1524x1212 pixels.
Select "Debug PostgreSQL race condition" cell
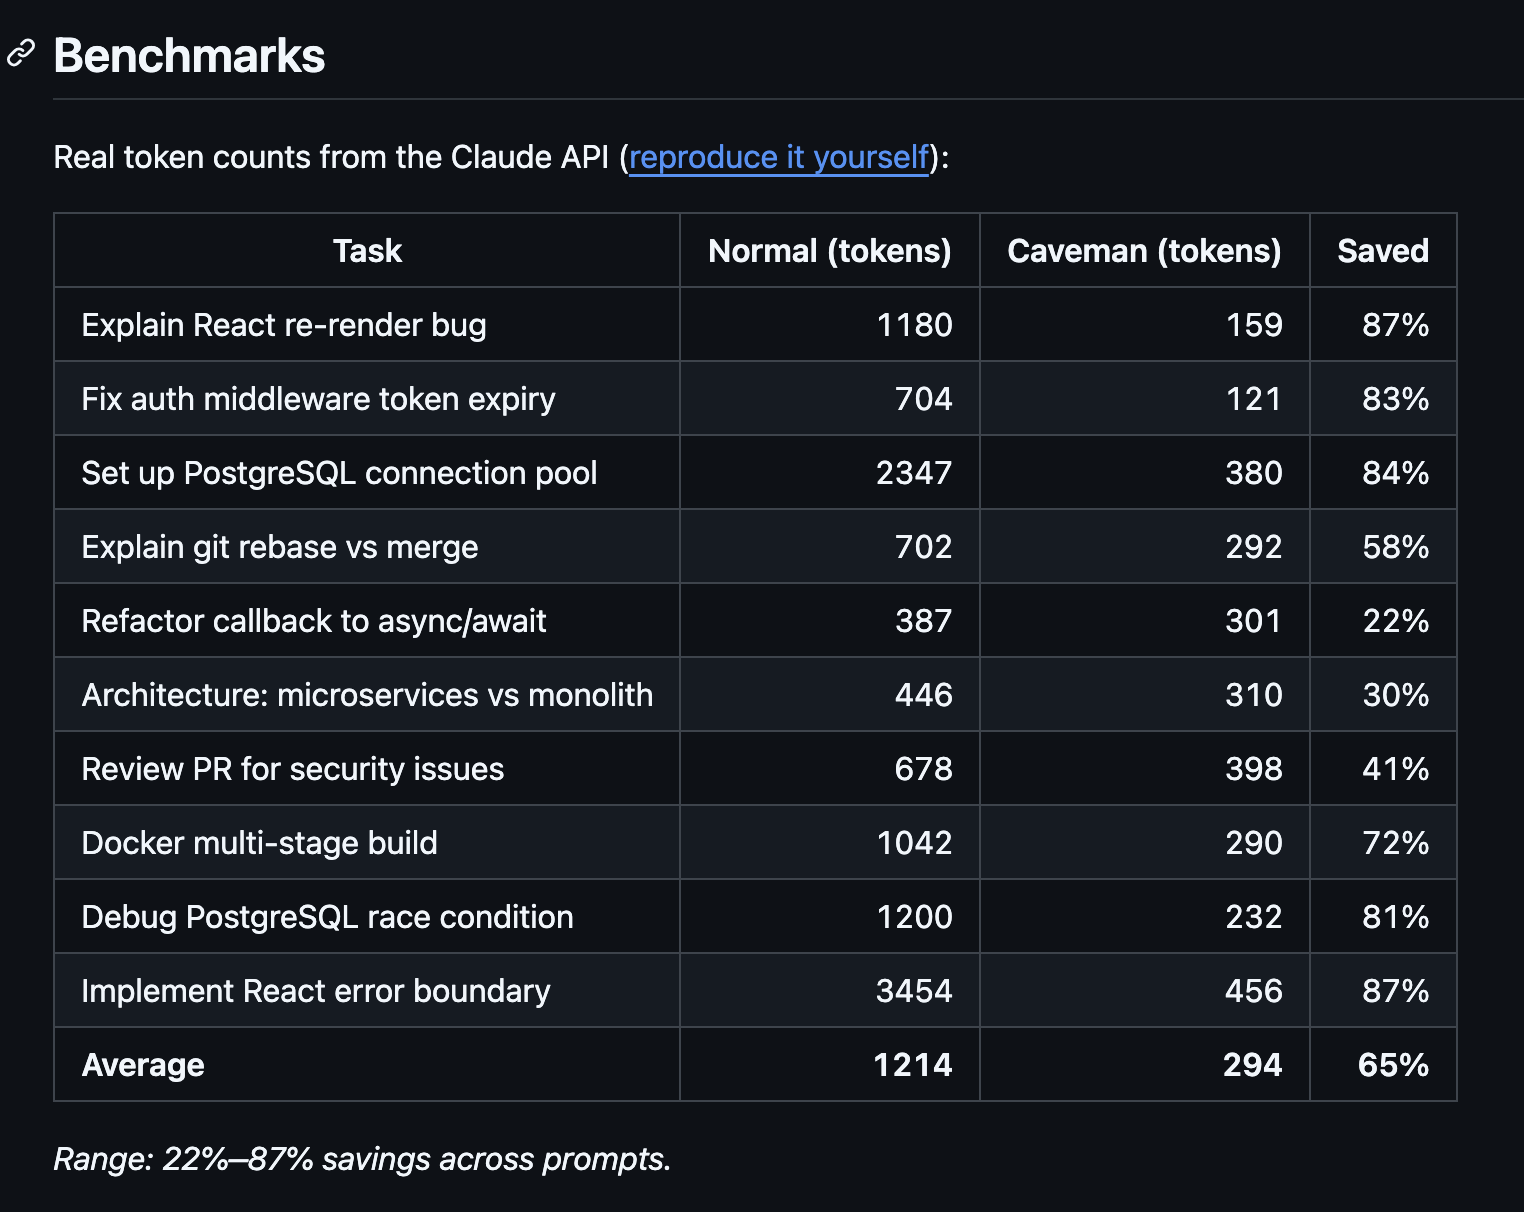coord(328,917)
